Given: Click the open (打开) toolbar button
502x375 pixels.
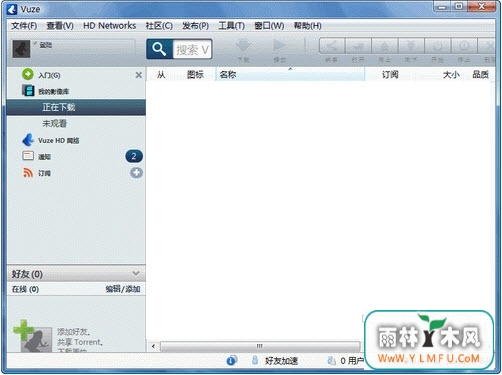Looking at the screenshot, I should coord(358,46).
